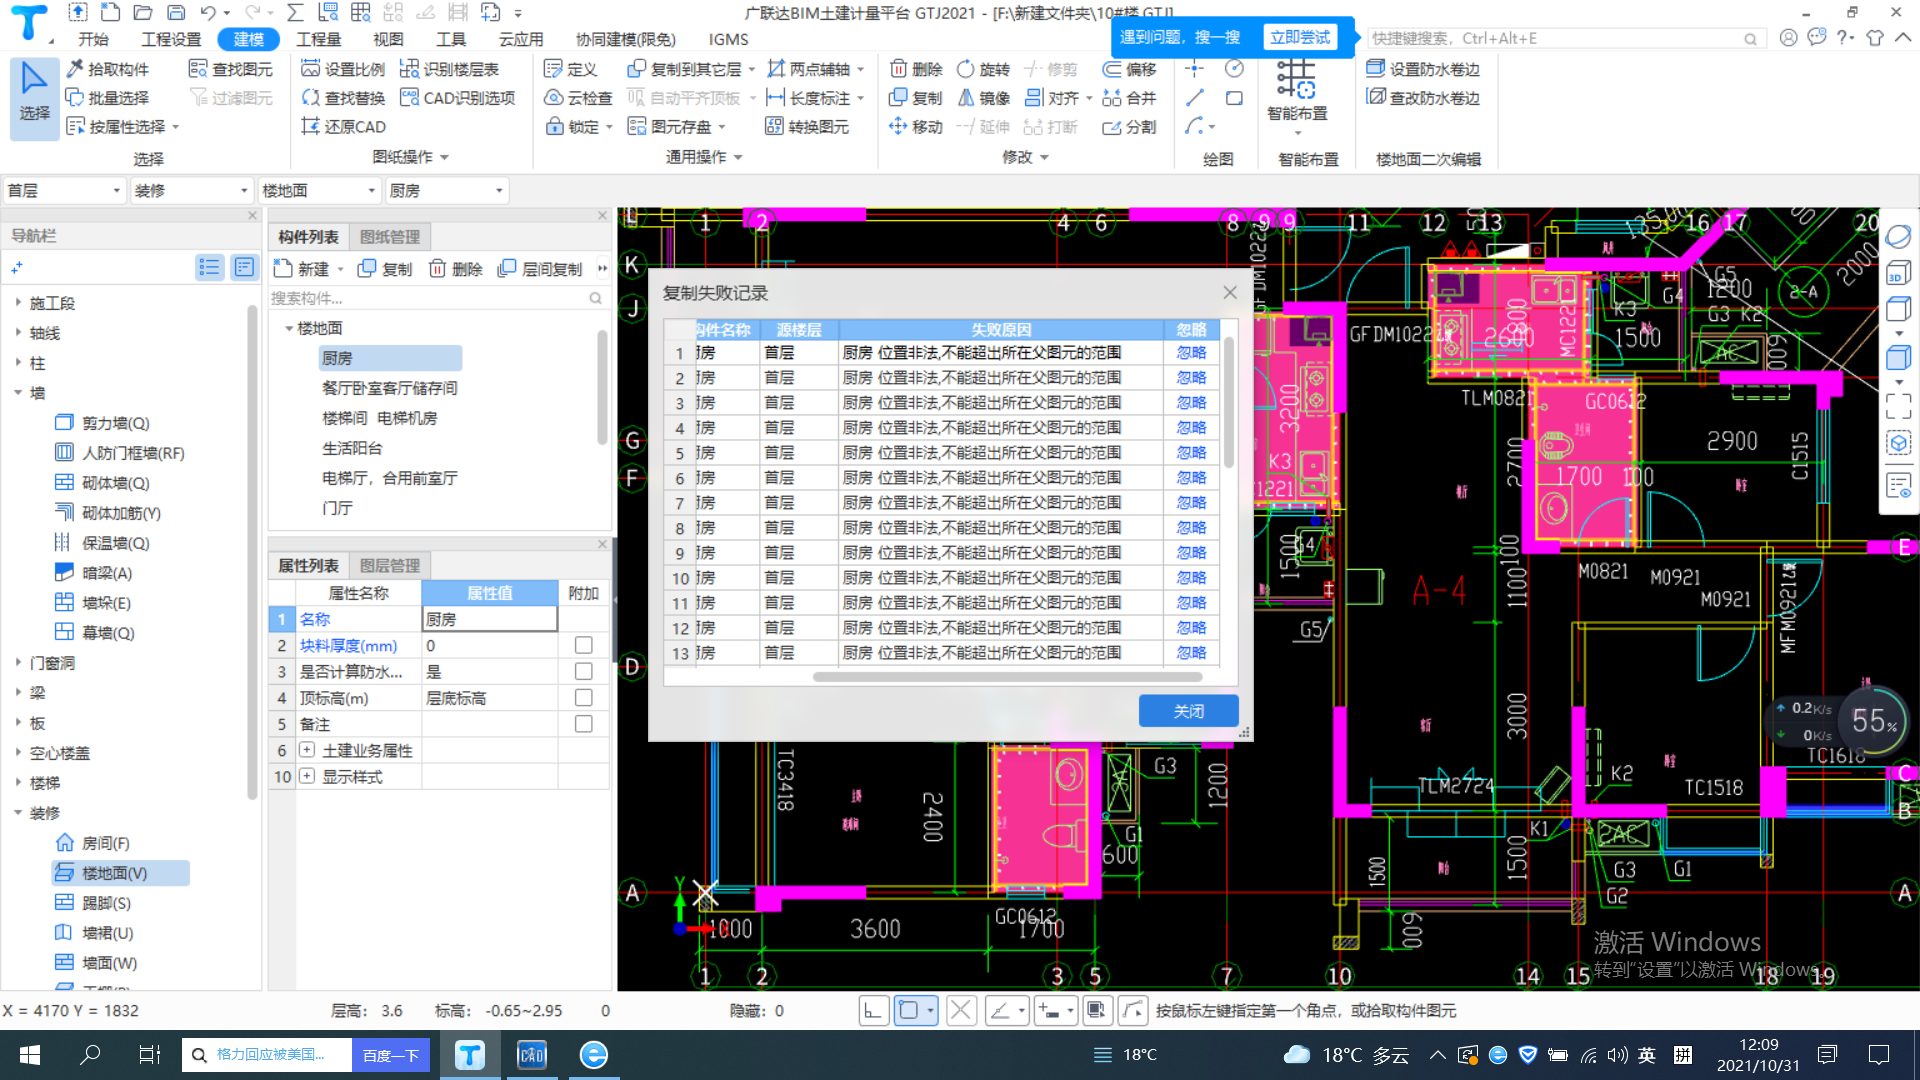
Task: Switch navigation bar to detailed view
Action: pyautogui.click(x=244, y=267)
